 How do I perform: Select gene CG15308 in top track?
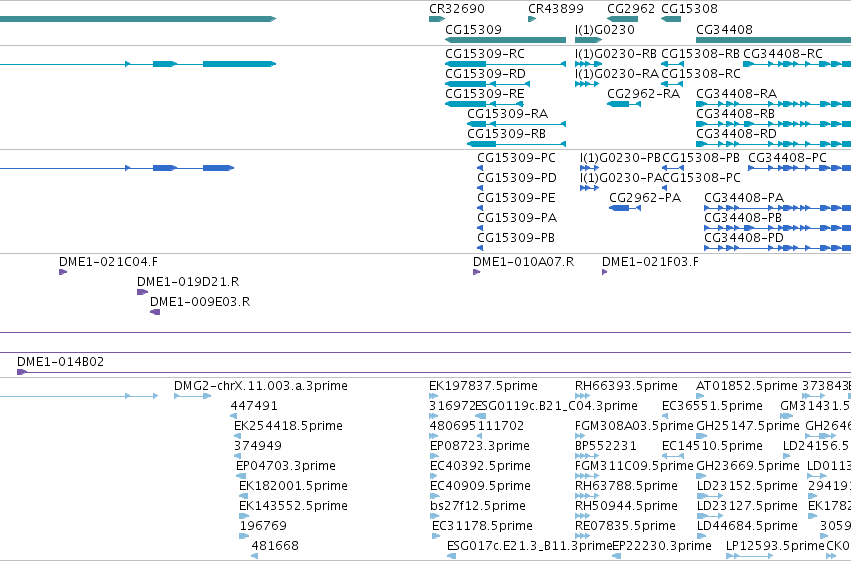(671, 19)
